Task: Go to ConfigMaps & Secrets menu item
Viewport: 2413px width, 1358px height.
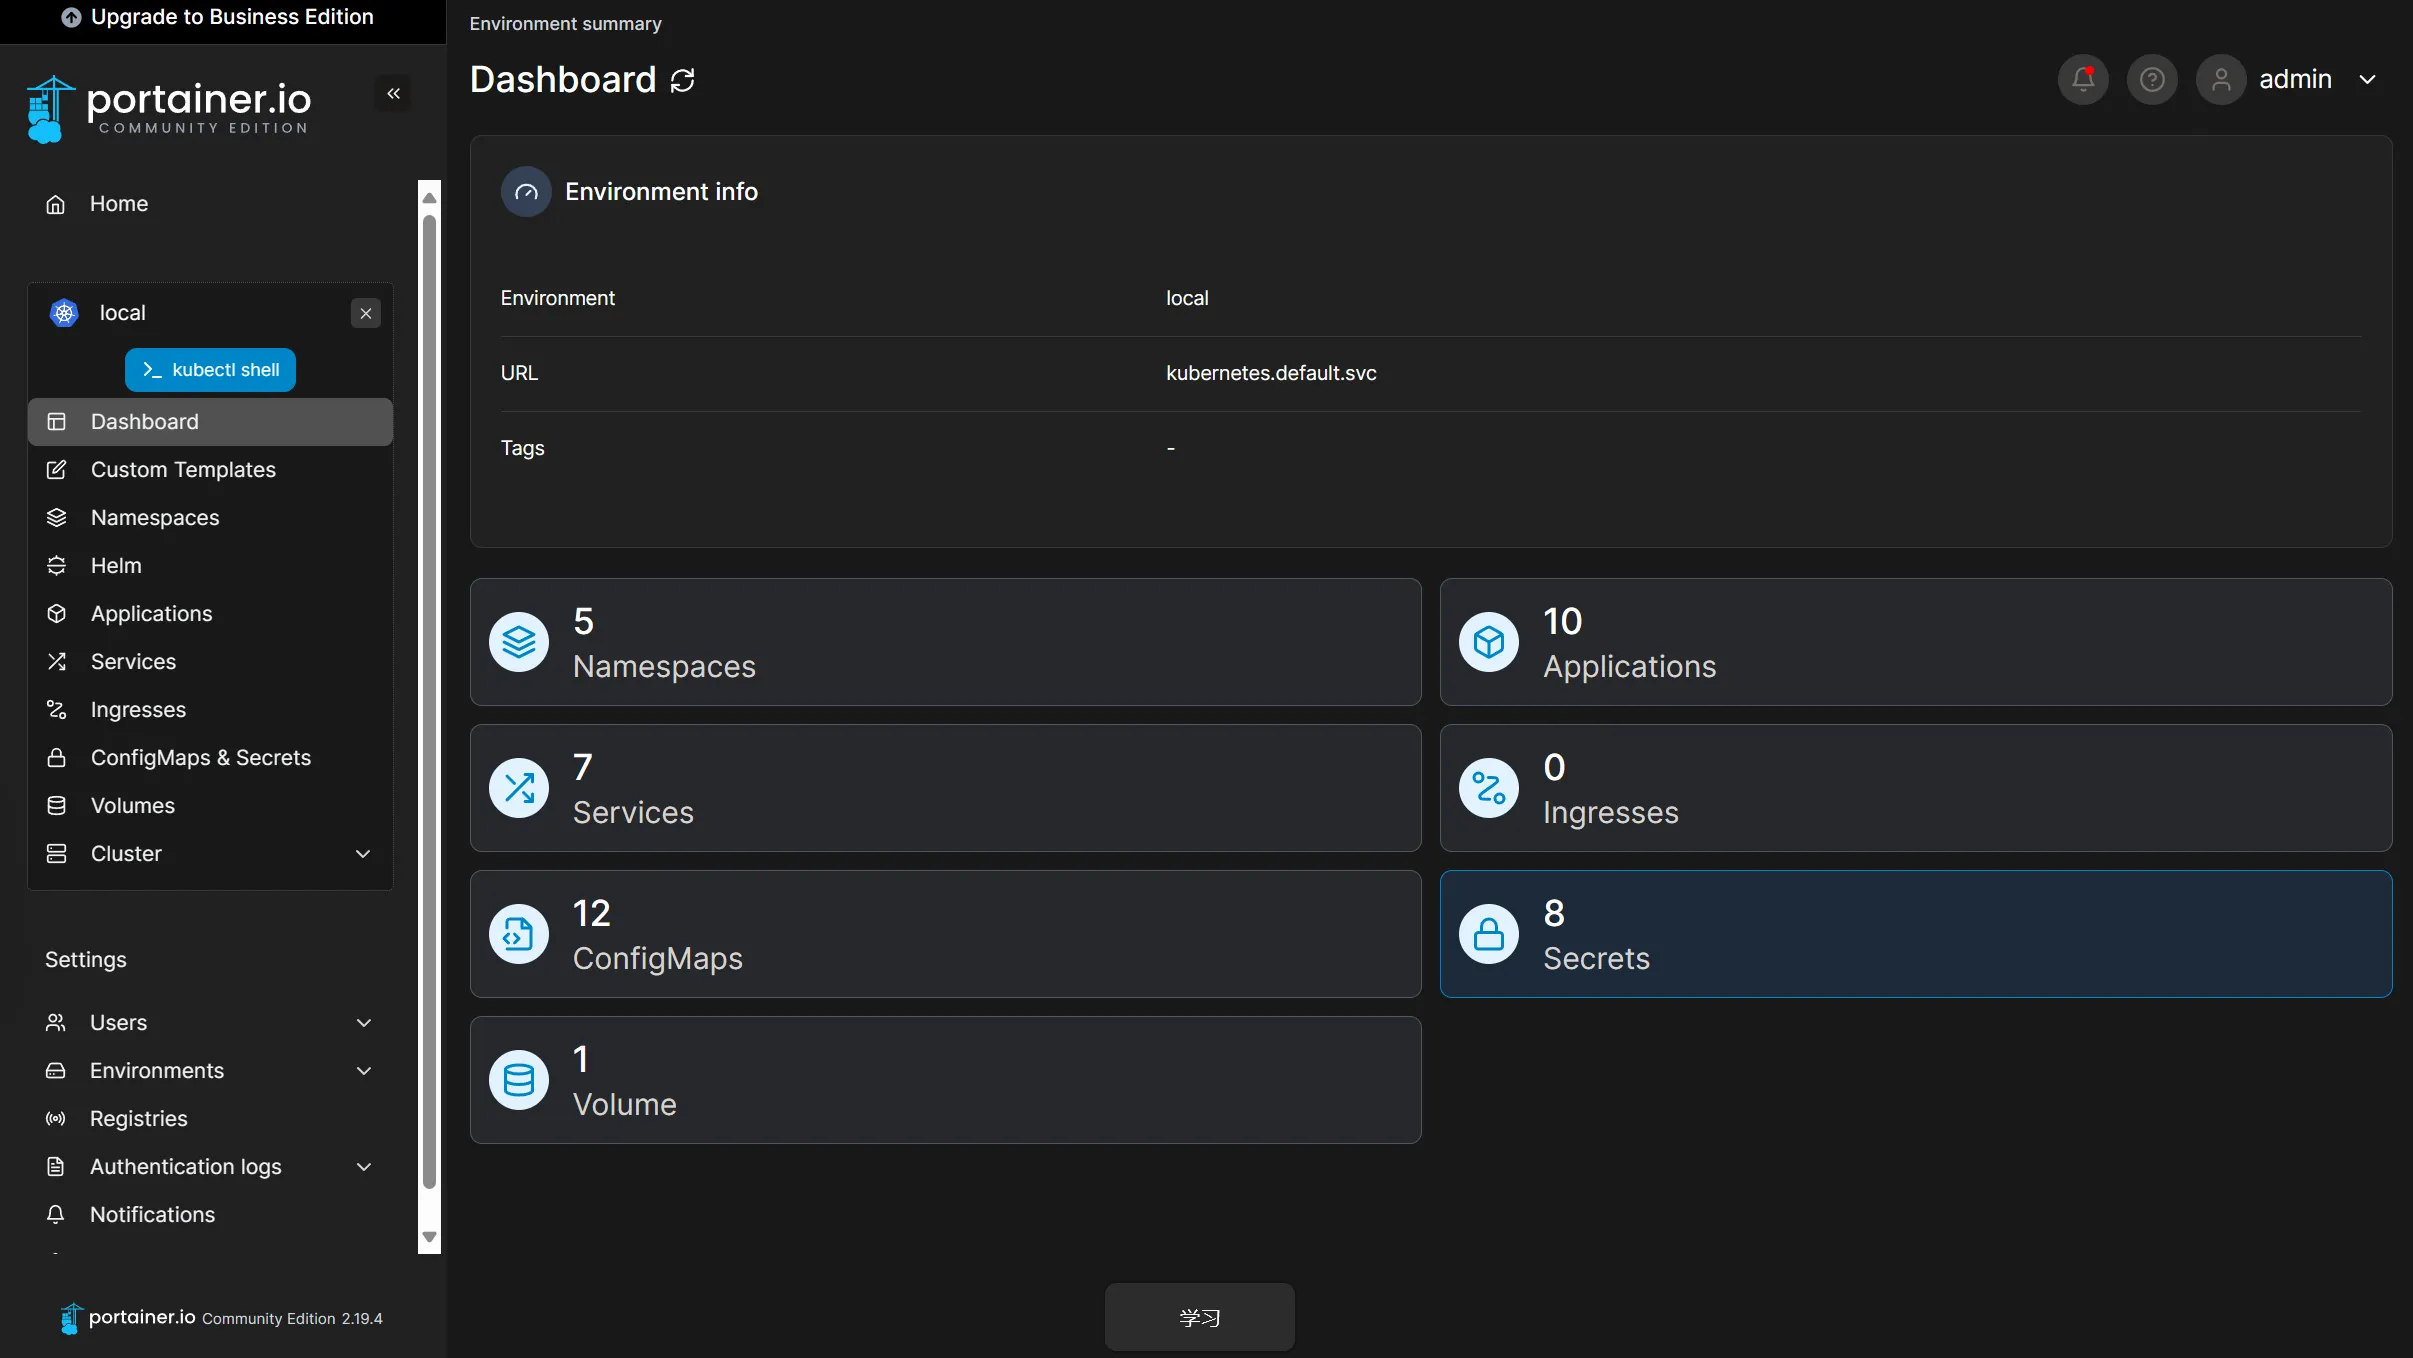Action: tap(200, 758)
